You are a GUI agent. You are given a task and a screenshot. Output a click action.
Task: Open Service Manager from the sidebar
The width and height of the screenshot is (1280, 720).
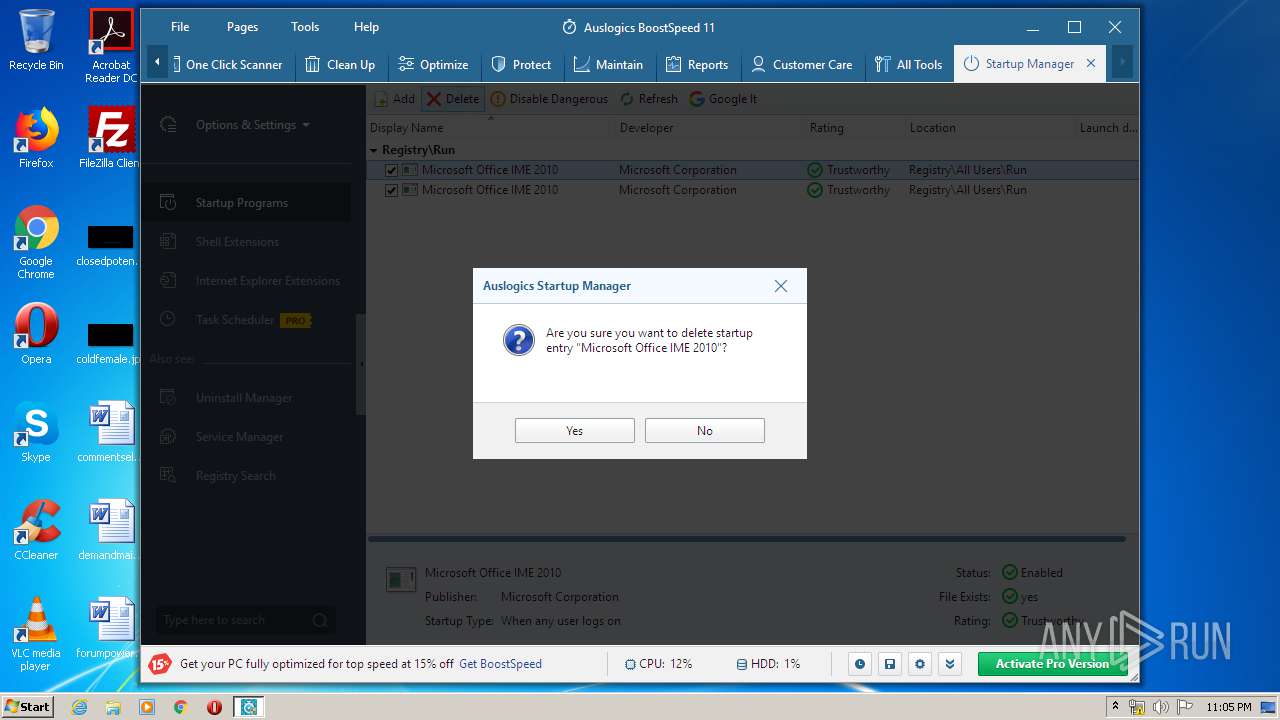pyautogui.click(x=246, y=437)
